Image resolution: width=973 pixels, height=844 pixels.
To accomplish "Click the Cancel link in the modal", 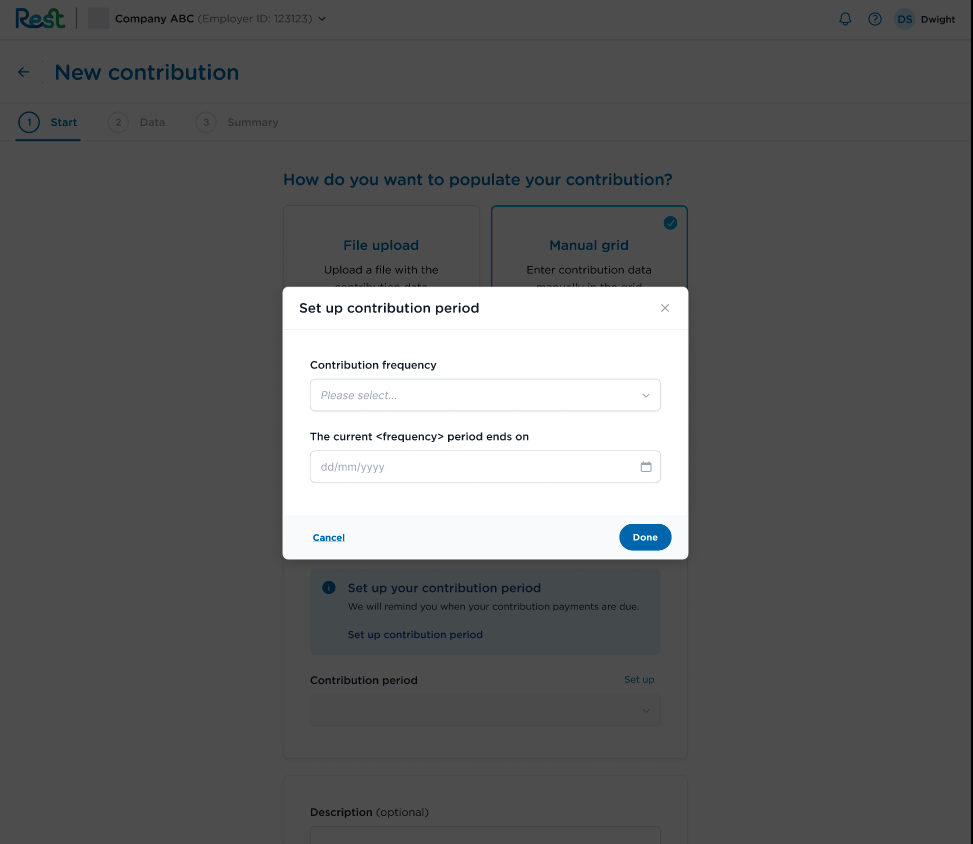I will coord(328,537).
